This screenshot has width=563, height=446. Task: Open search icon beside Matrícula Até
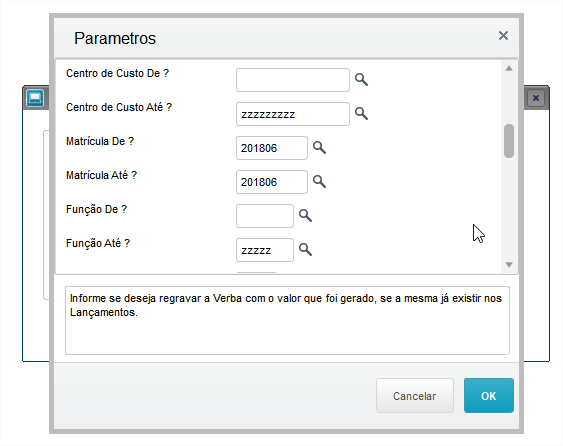pos(319,182)
